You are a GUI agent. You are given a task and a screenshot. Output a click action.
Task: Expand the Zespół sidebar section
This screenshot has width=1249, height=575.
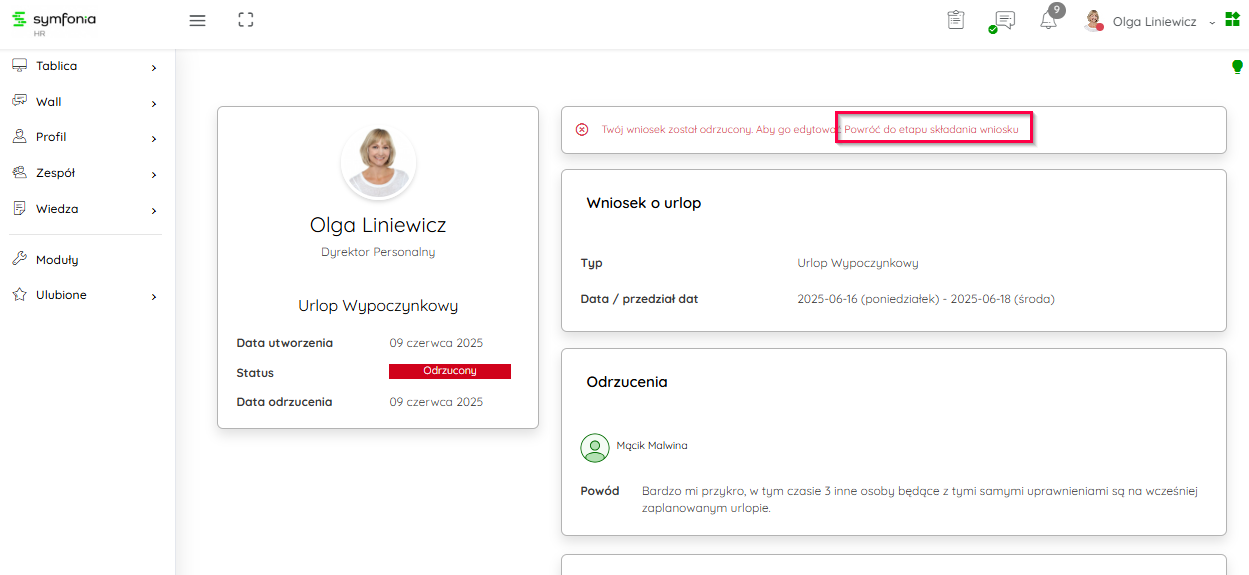(85, 173)
